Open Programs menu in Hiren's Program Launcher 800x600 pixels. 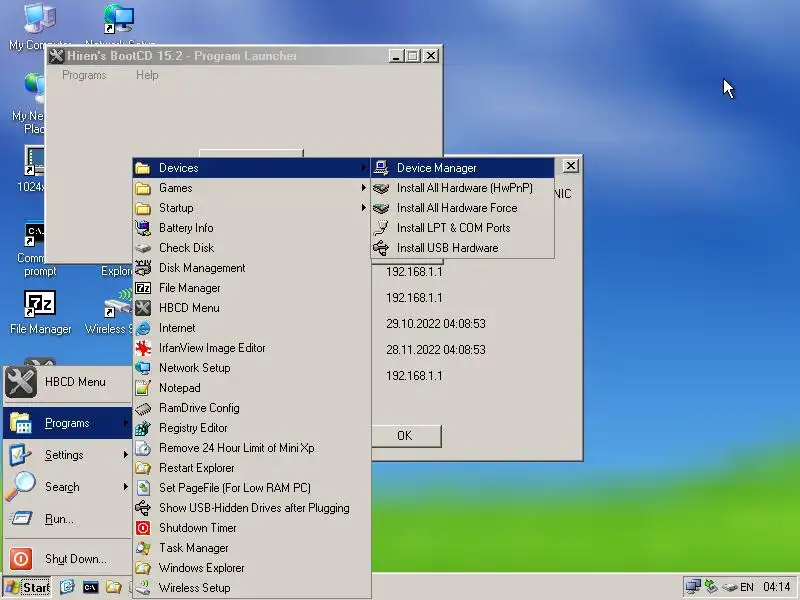click(x=84, y=75)
